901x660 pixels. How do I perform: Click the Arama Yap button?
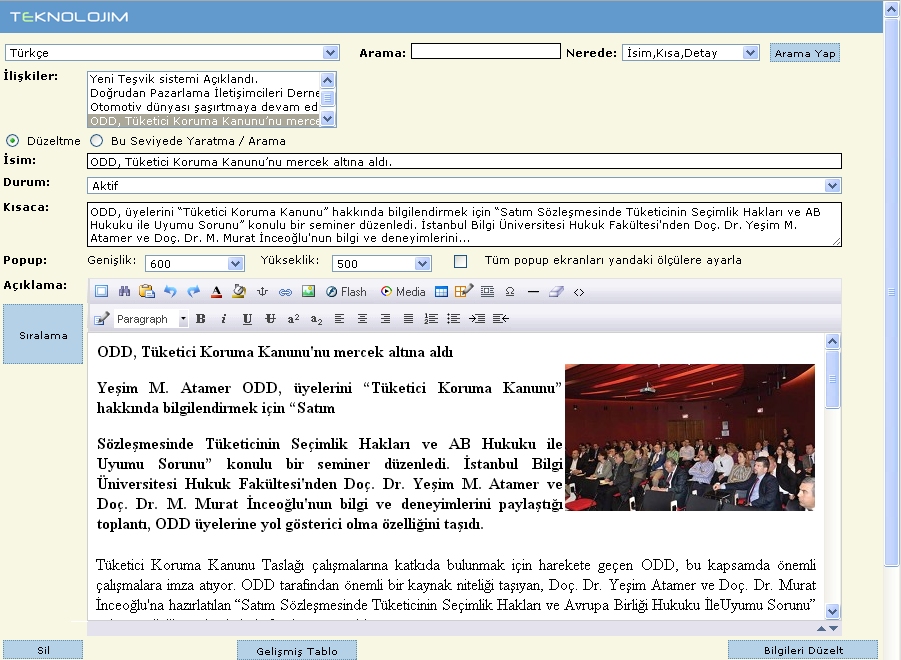[804, 53]
